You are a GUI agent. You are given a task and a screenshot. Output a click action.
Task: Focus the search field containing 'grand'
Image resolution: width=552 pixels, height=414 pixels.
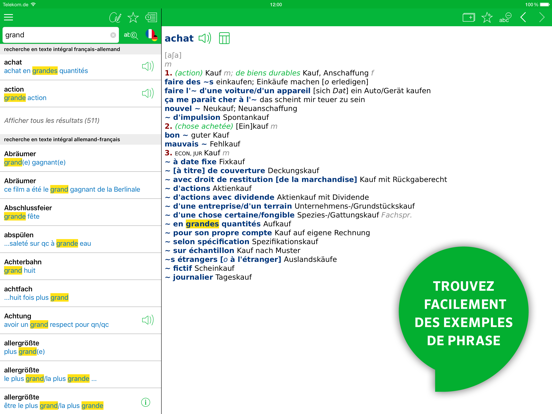tap(60, 35)
